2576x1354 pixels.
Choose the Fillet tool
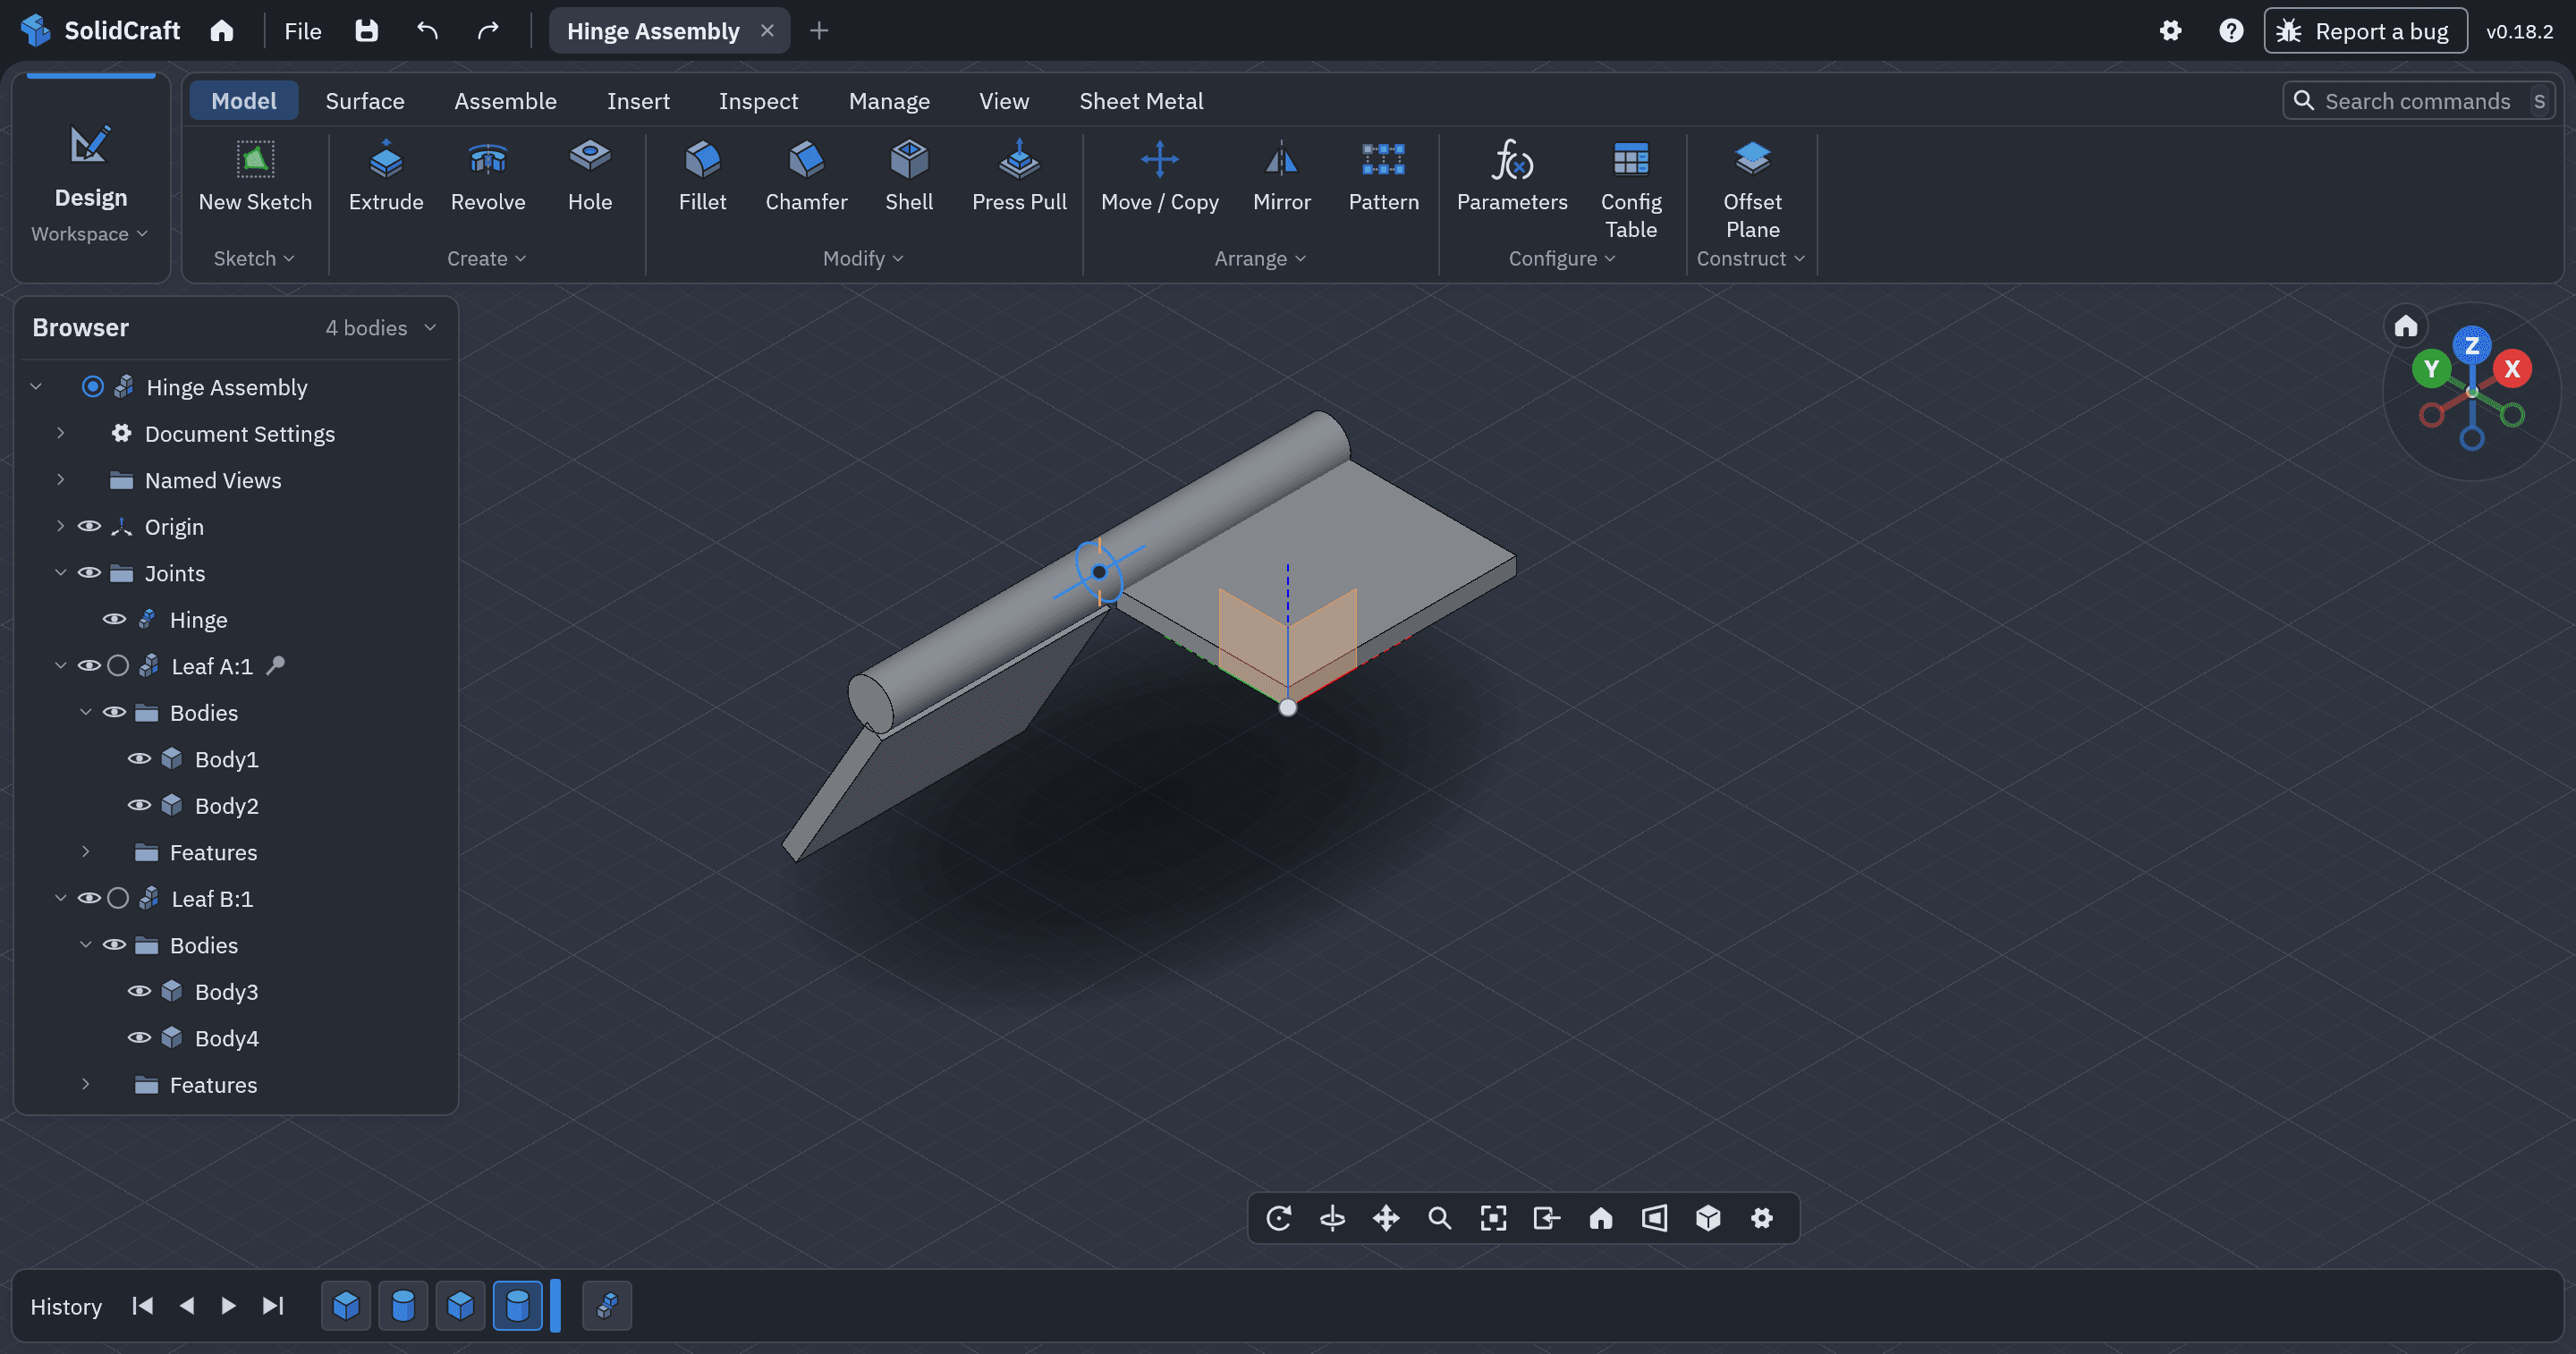pos(702,176)
